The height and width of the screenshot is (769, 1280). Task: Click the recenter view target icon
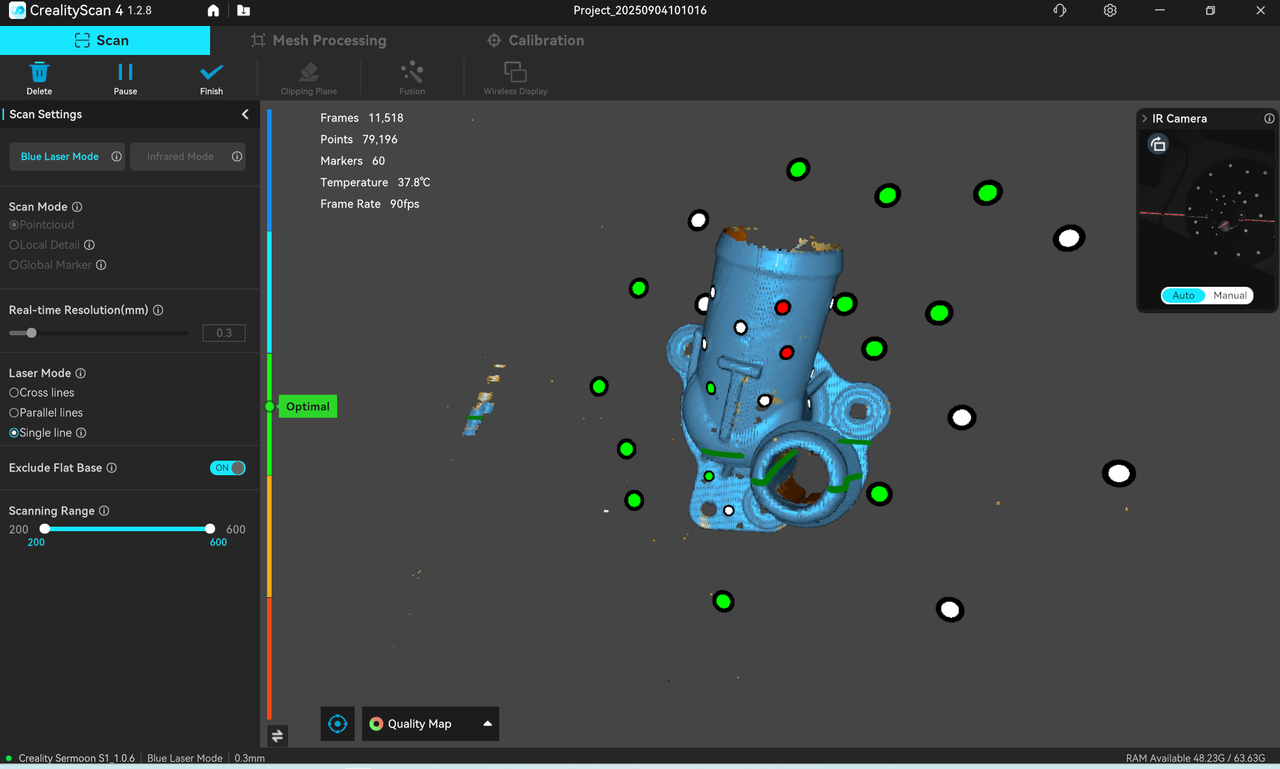338,724
